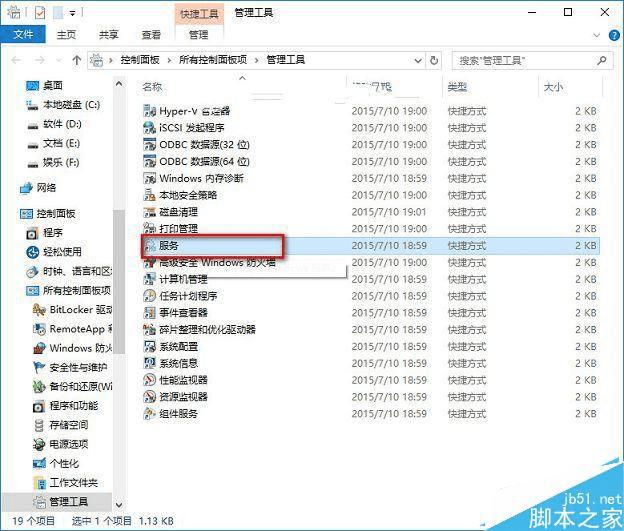This screenshot has width=624, height=531.
Task: Sort by the 名称 column header
Action: pos(152,86)
